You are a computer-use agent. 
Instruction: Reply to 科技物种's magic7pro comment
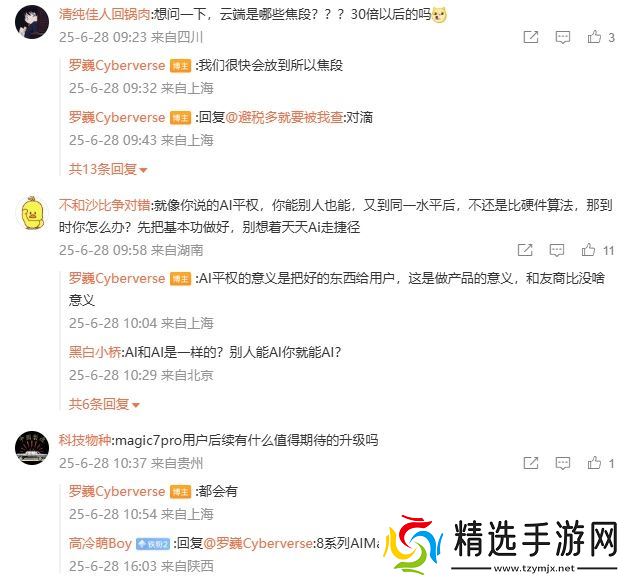click(x=562, y=463)
